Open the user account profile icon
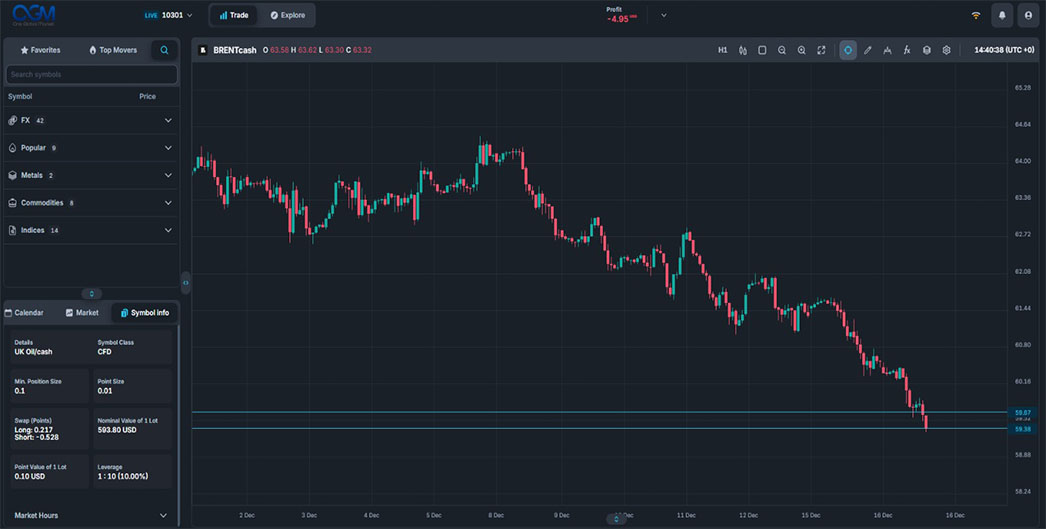Image resolution: width=1046 pixels, height=529 pixels. (1027, 15)
